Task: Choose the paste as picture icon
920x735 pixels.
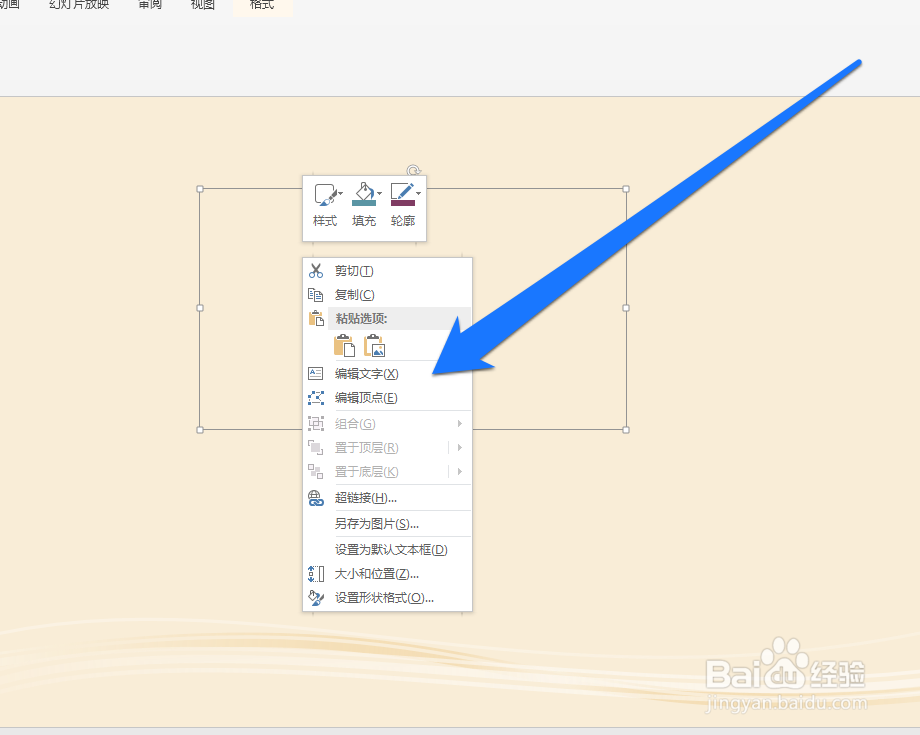Action: [x=374, y=346]
